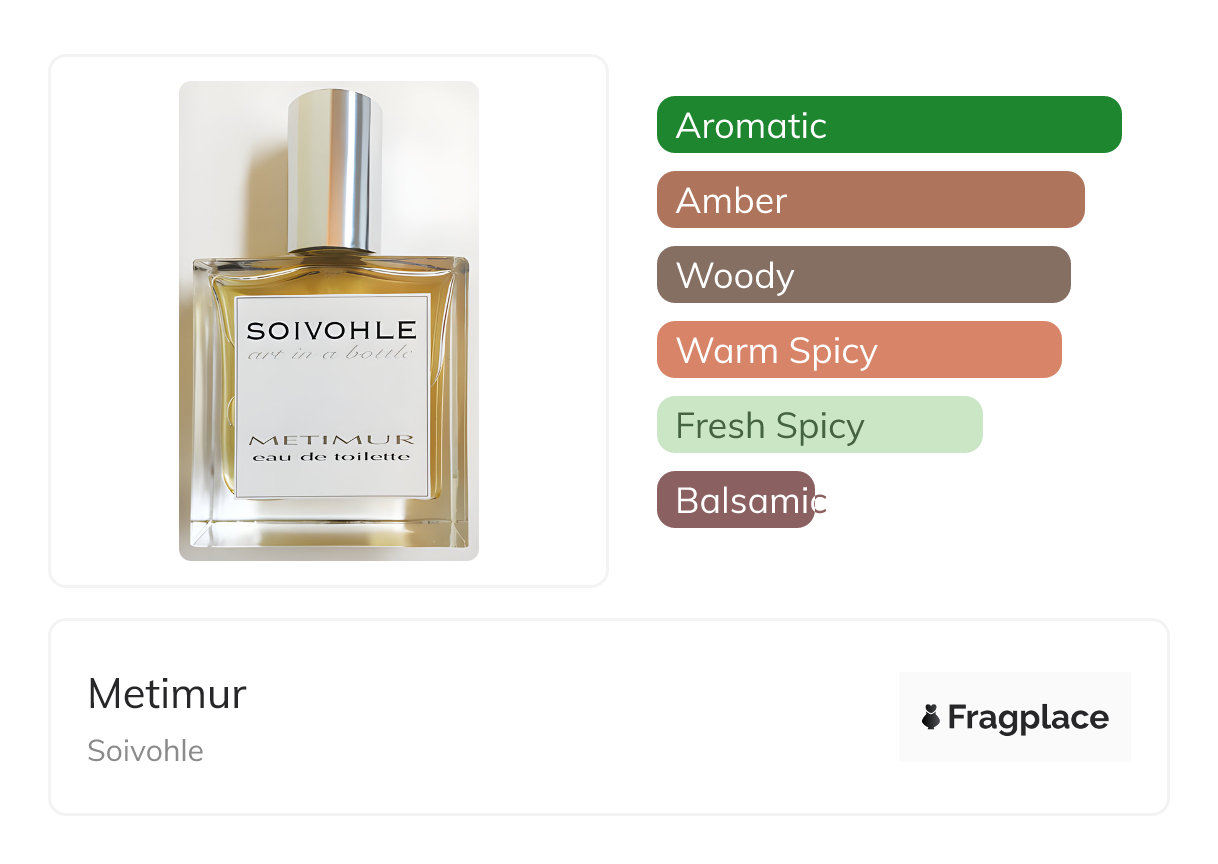Click the METIMUR text on bottle label
1218x864 pixels.
coord(332,439)
